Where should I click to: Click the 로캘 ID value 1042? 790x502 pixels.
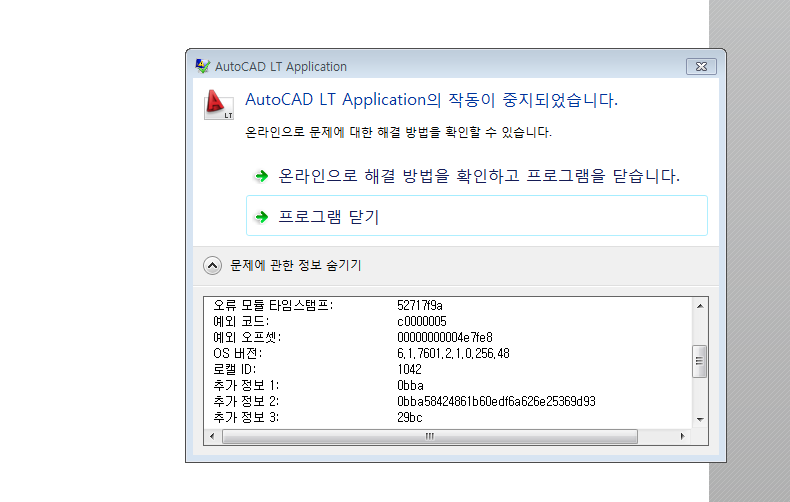click(x=410, y=369)
